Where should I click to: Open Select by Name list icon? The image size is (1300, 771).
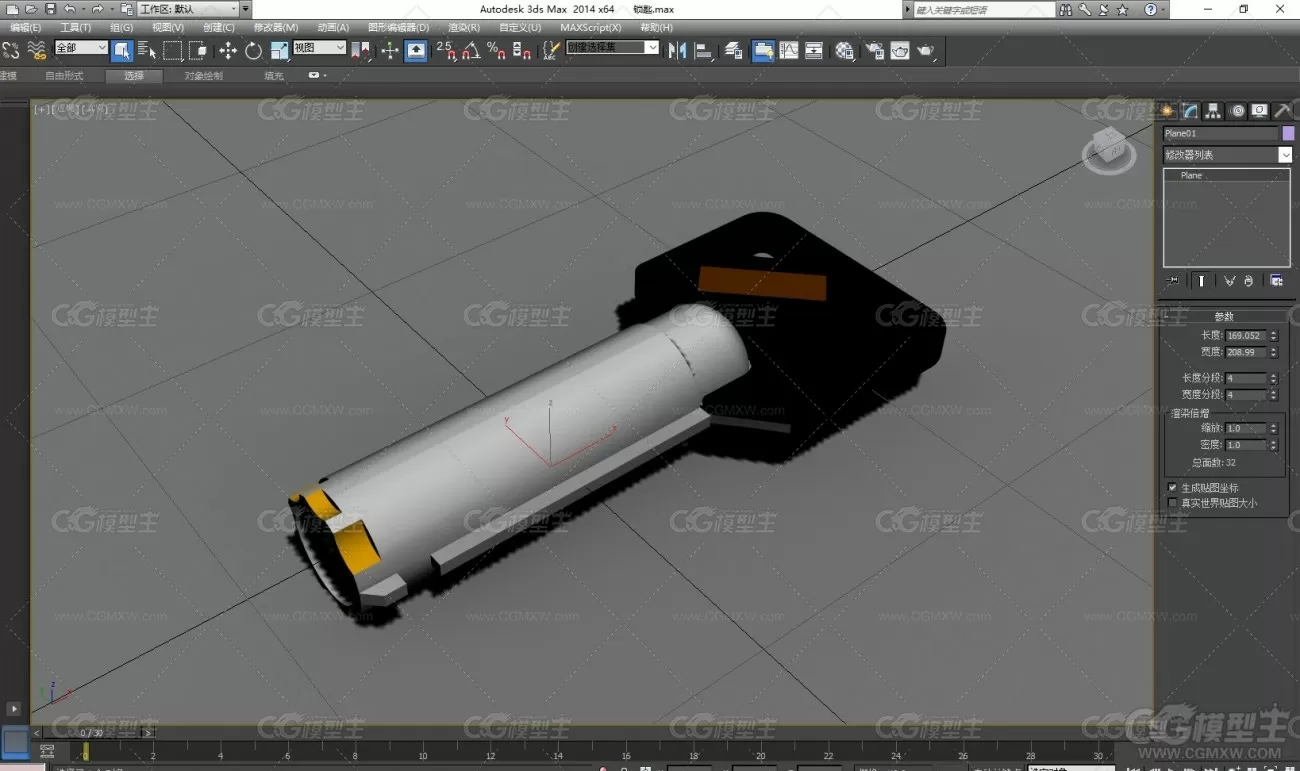[x=147, y=50]
